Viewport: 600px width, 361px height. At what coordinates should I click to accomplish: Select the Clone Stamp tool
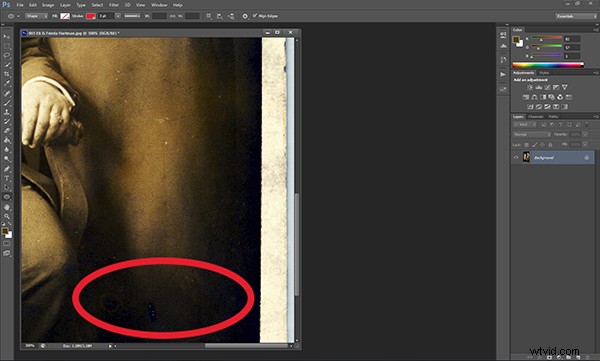coord(7,112)
